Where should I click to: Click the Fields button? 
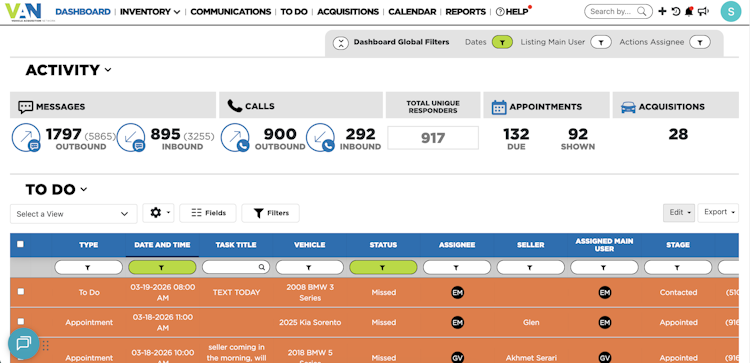(208, 213)
